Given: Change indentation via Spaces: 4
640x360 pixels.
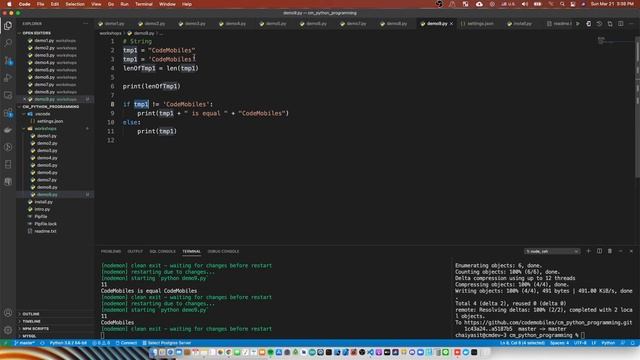Looking at the screenshot, I should coord(559,343).
